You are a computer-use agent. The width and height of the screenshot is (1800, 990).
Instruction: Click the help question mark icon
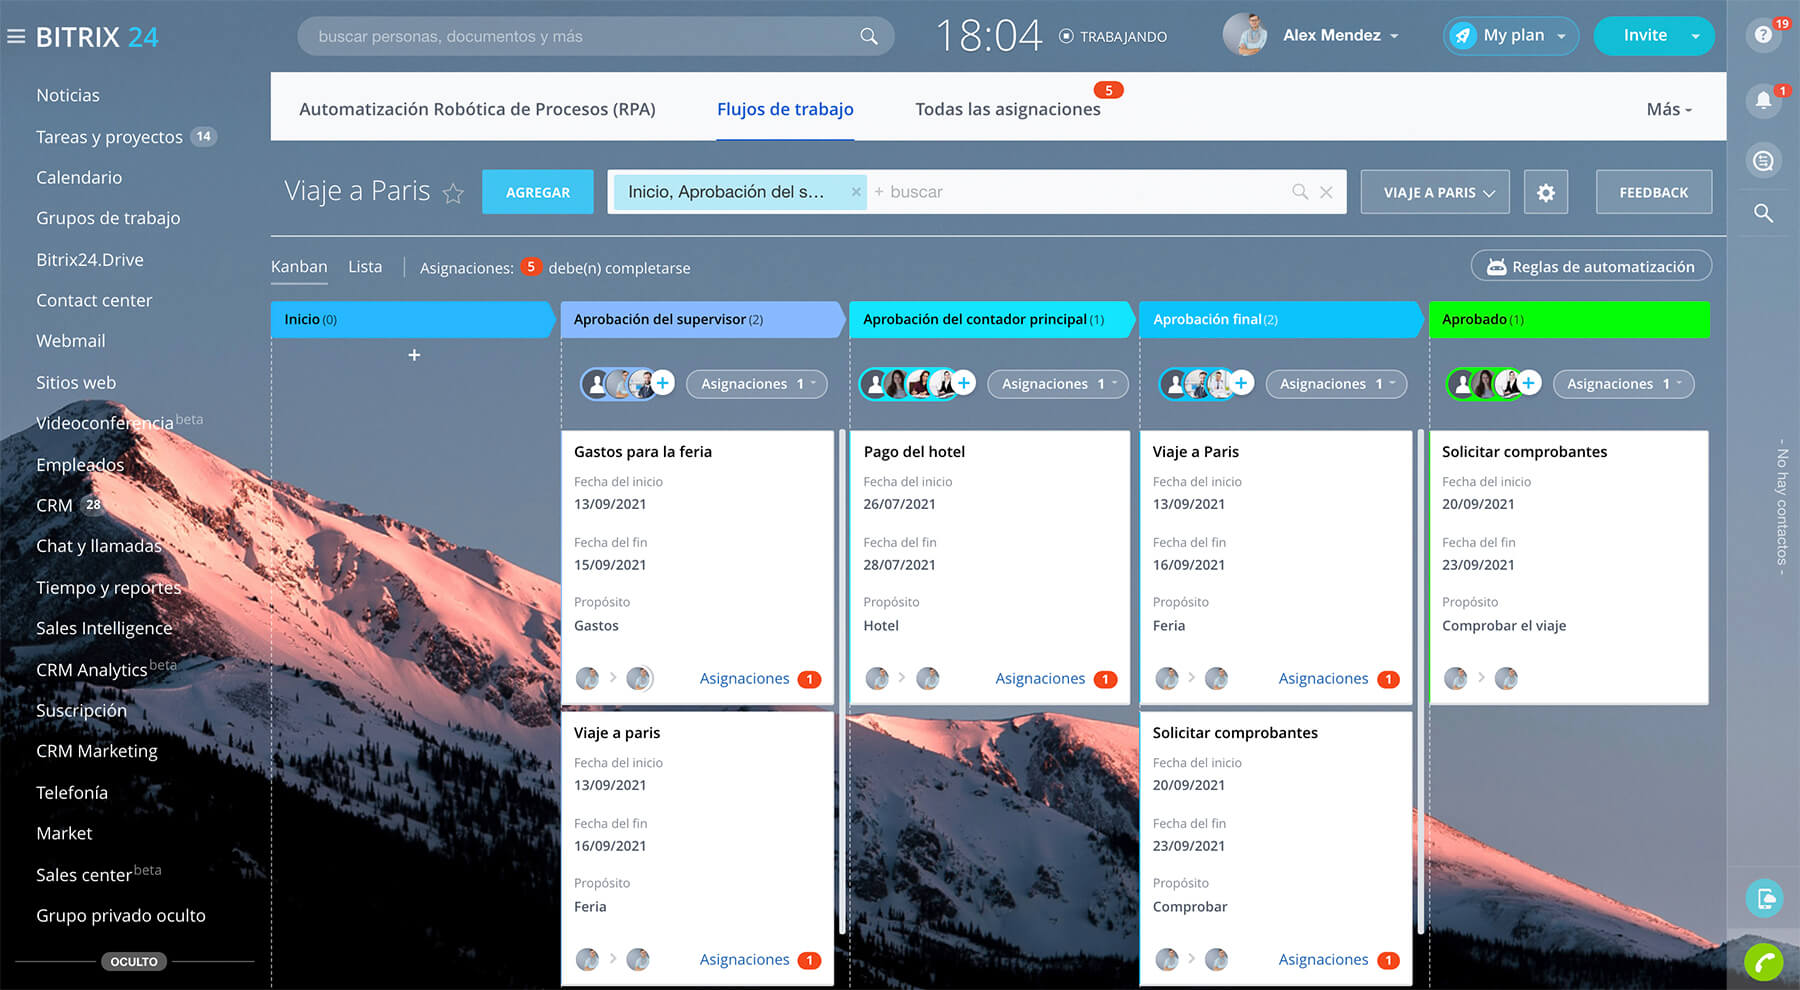click(x=1763, y=35)
